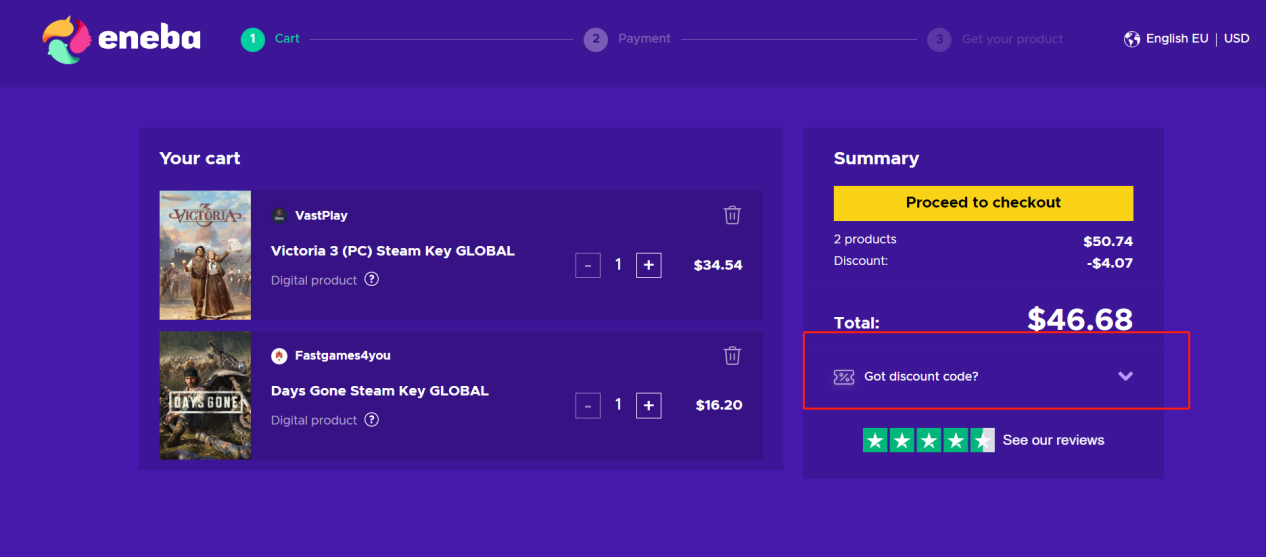1266x557 pixels.
Task: Click the VastPlay seller avatar
Action: click(279, 215)
